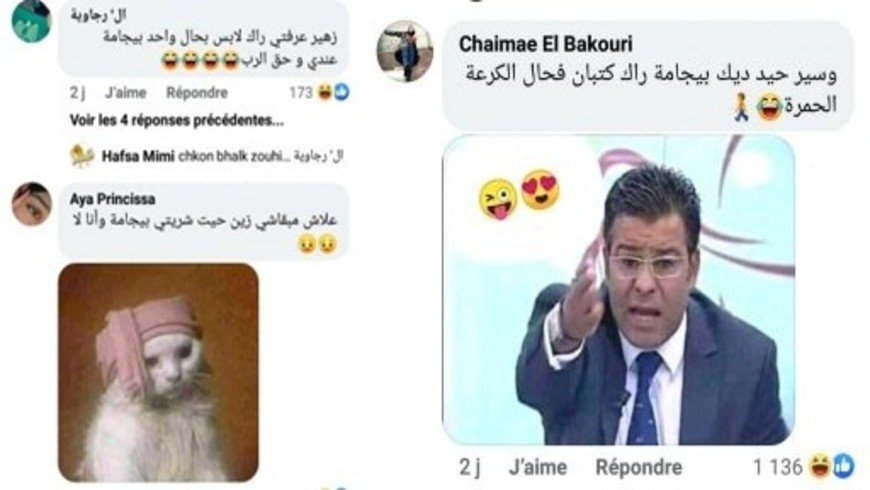Open the man in suit pointing image
The width and height of the screenshot is (870, 490).
click(618, 290)
